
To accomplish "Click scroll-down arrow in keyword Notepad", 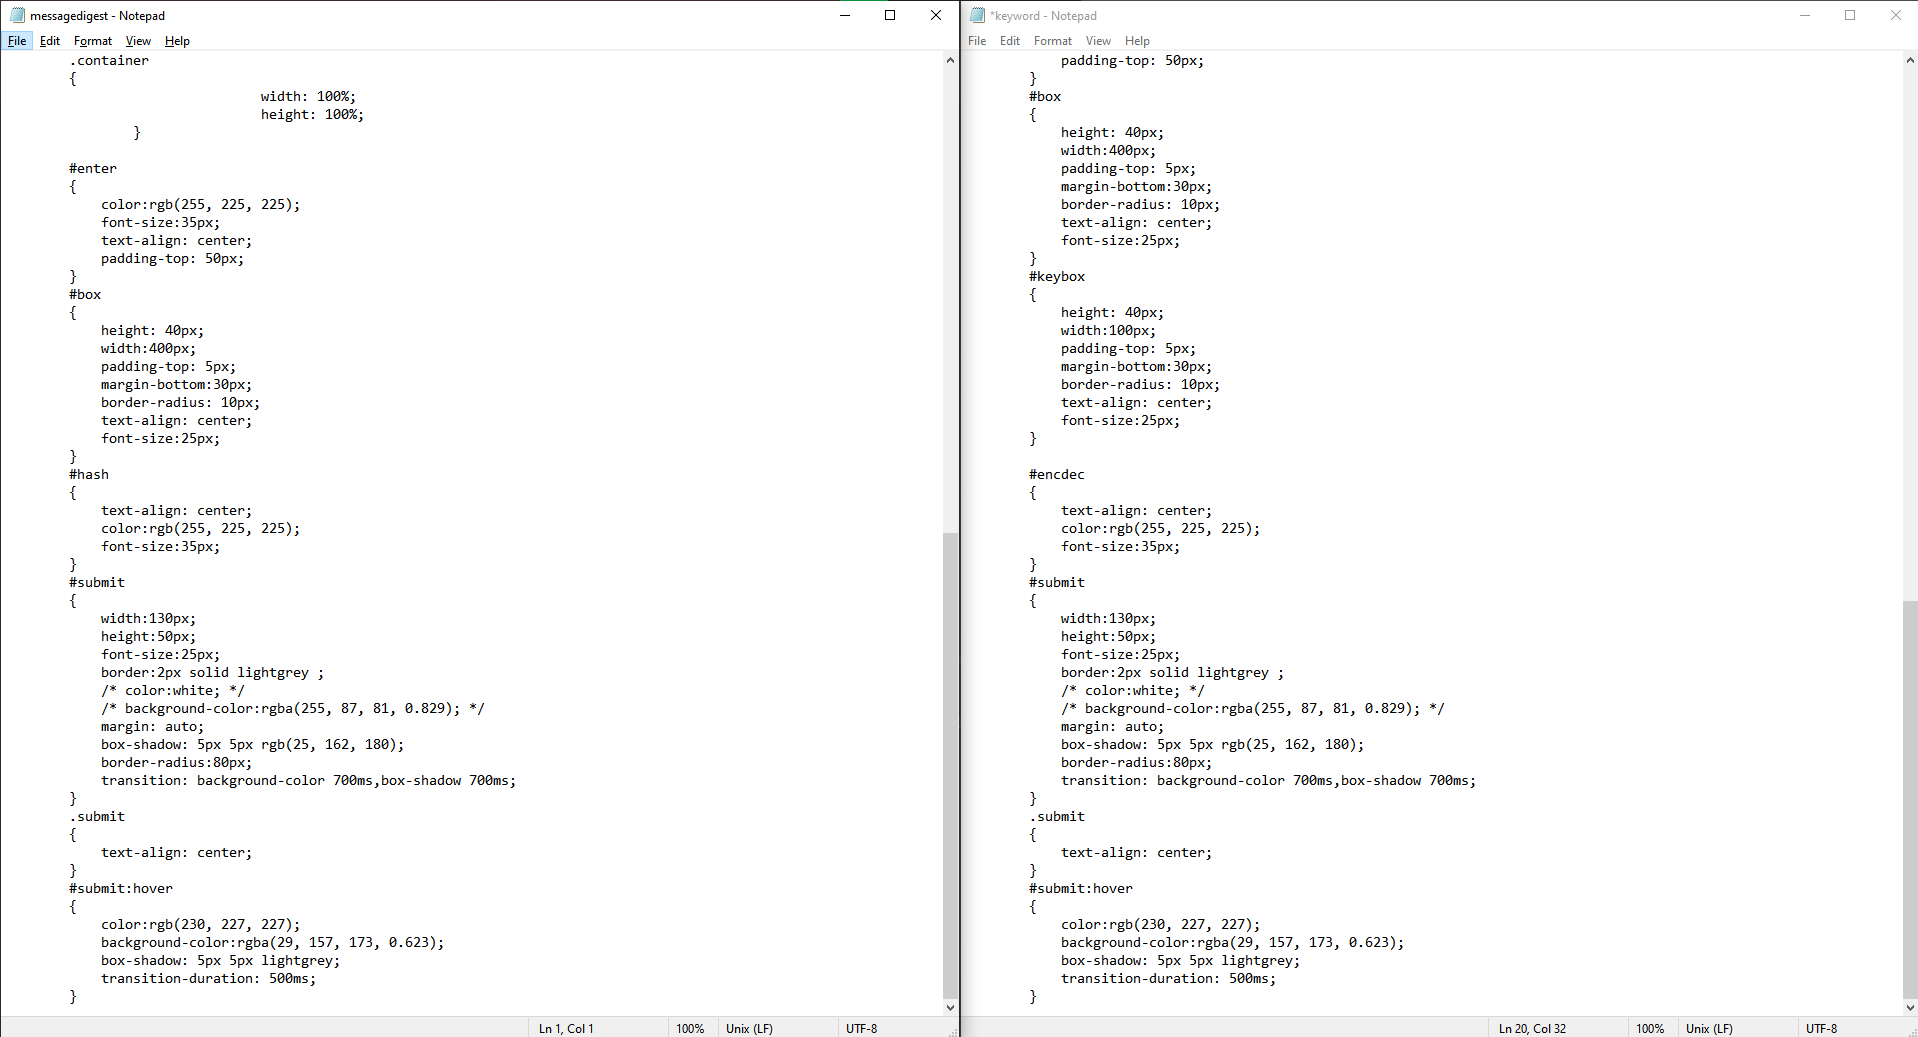I will (1910, 1007).
